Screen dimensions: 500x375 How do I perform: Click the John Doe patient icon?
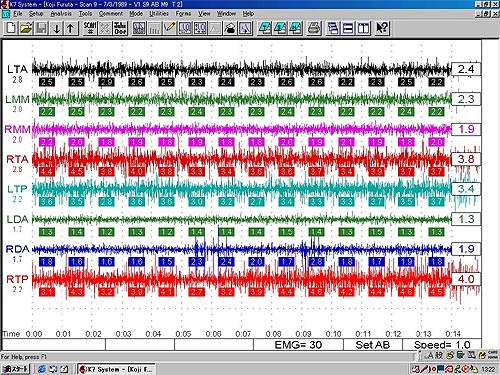point(120,28)
